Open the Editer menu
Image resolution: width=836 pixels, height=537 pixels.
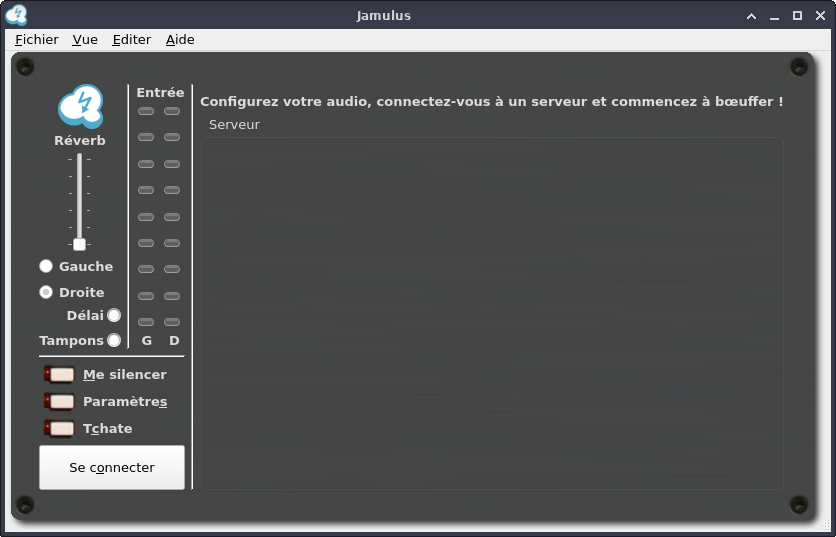click(x=132, y=39)
